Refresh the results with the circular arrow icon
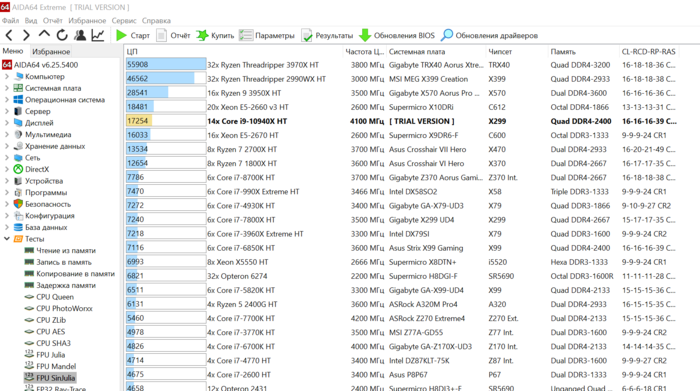This screenshot has width=700, height=391. click(x=62, y=35)
